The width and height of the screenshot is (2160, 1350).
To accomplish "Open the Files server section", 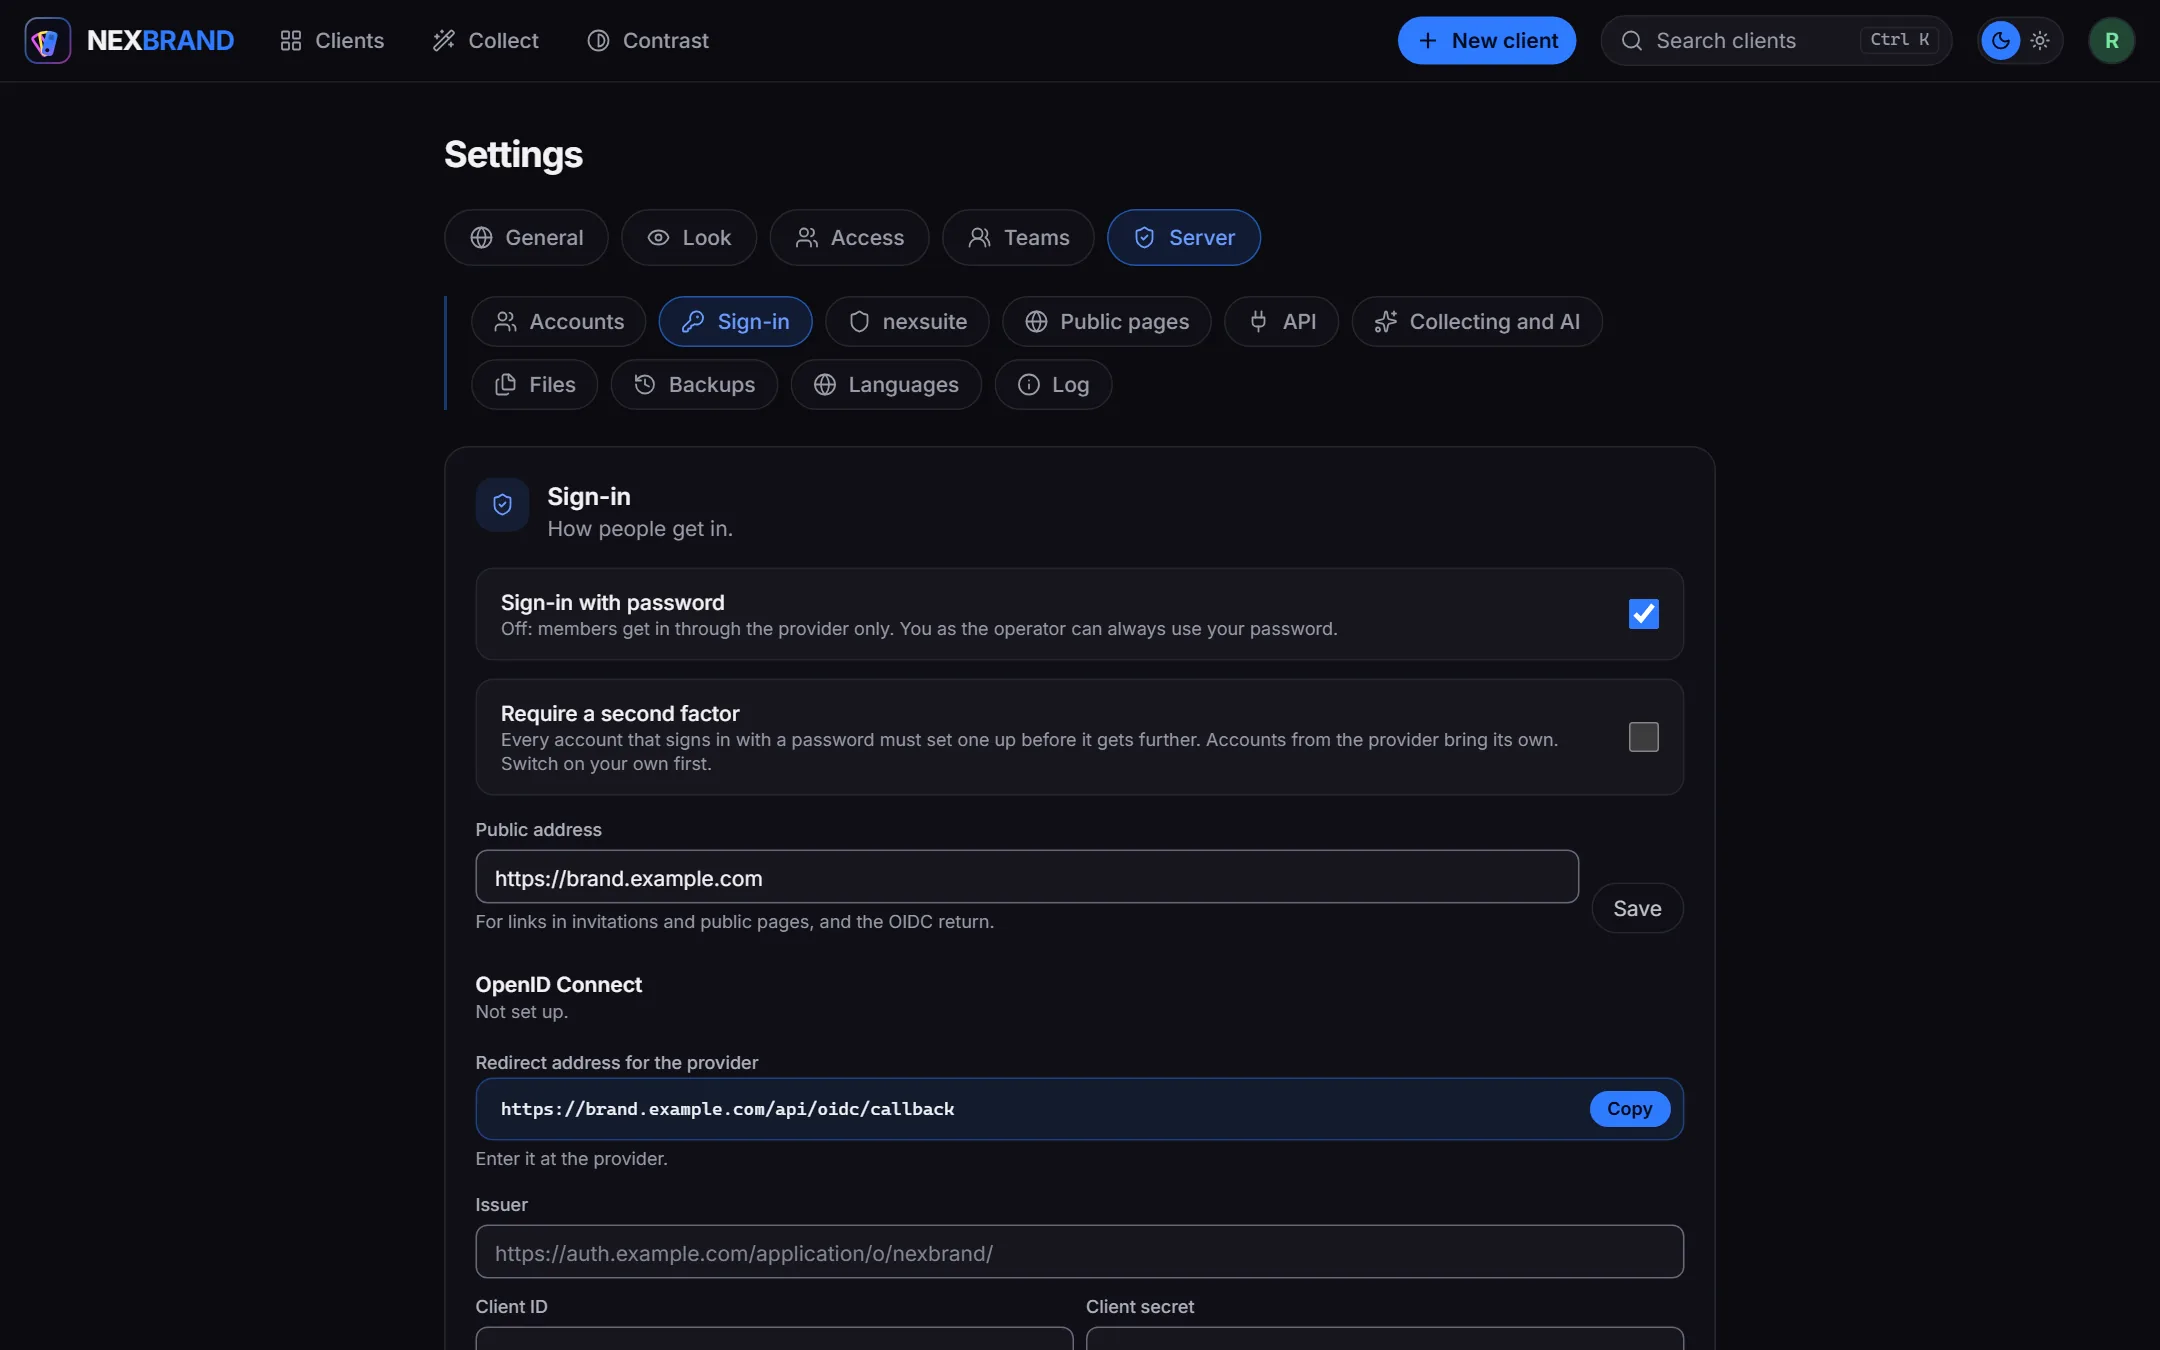I will [534, 384].
